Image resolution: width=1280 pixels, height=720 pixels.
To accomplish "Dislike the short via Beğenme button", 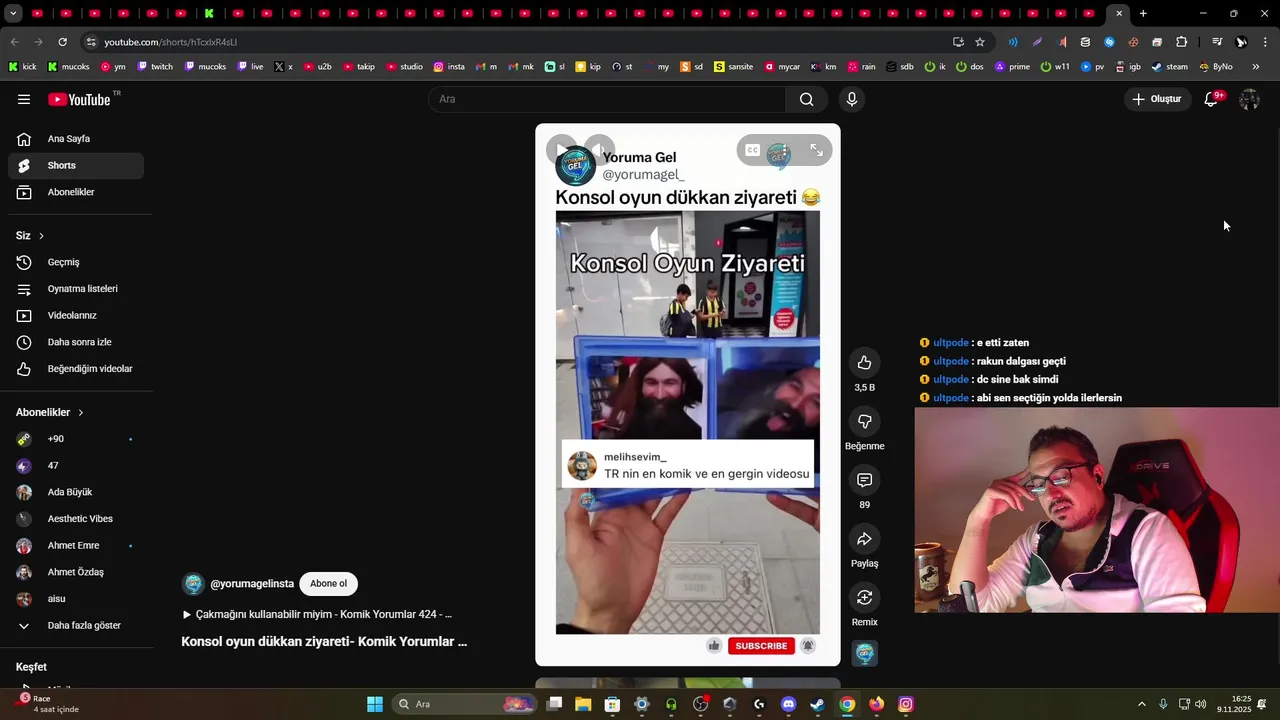I will 864,422.
